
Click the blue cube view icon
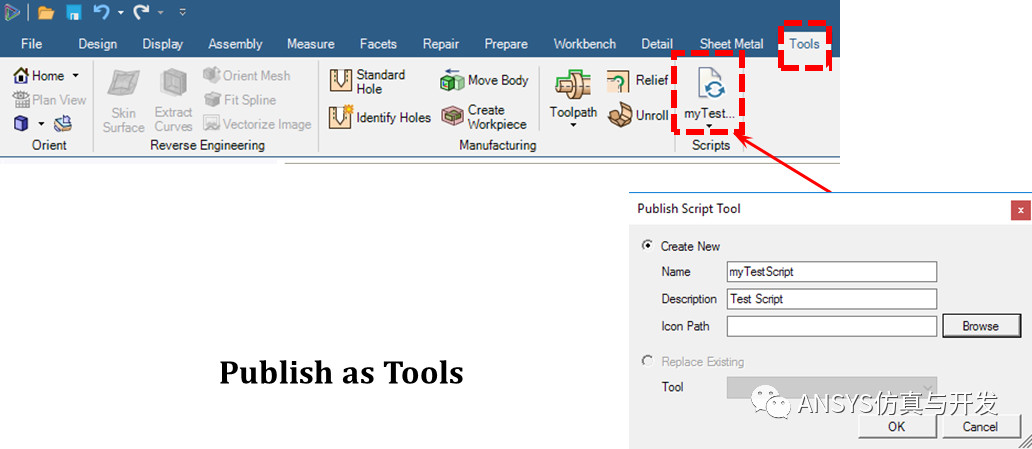[22, 123]
